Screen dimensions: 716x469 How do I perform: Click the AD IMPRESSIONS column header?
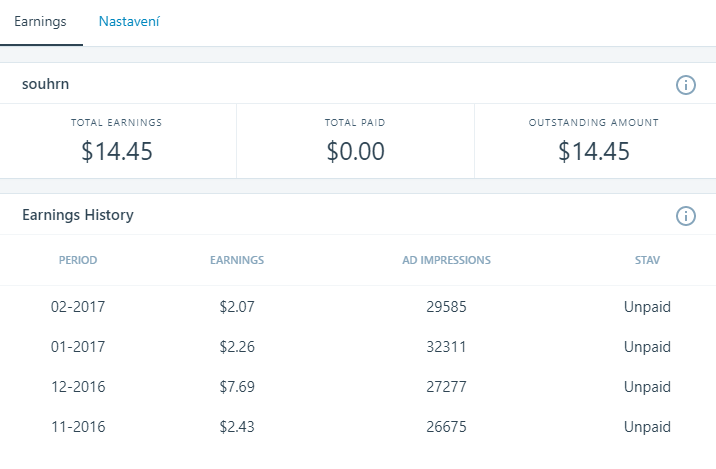pos(446,260)
